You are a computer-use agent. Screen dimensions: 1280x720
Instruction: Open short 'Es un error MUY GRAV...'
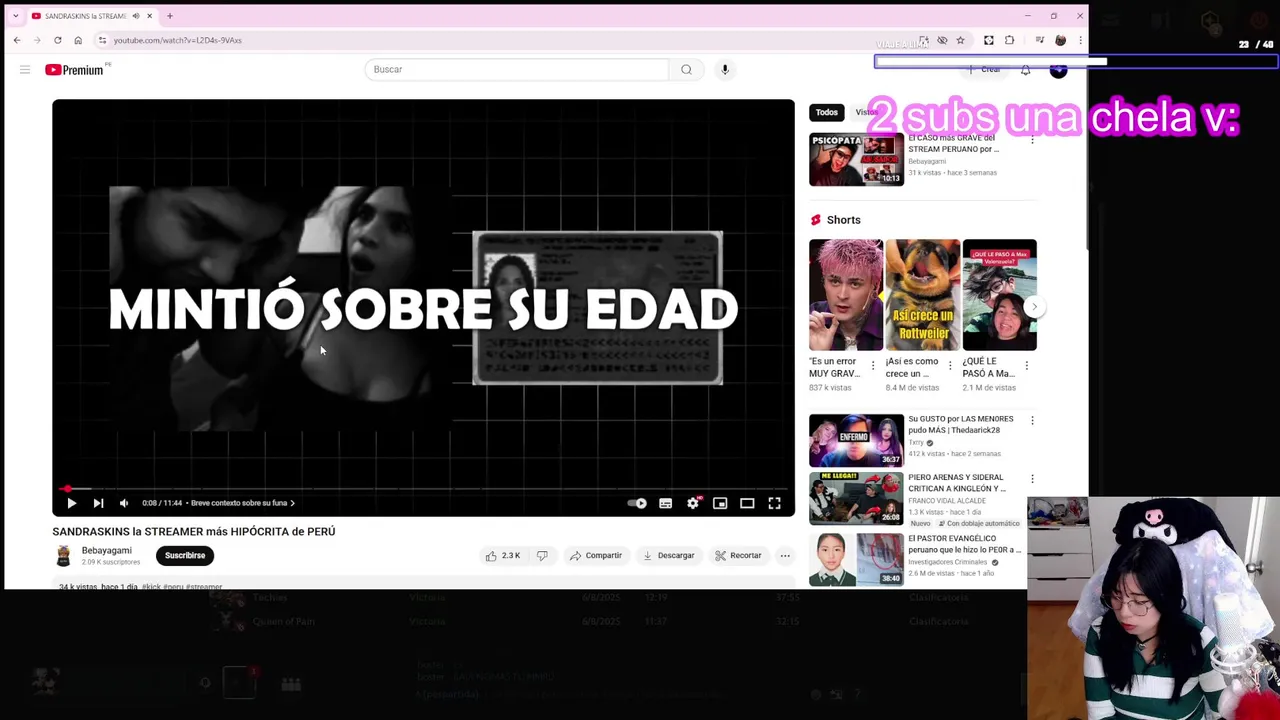click(x=846, y=295)
